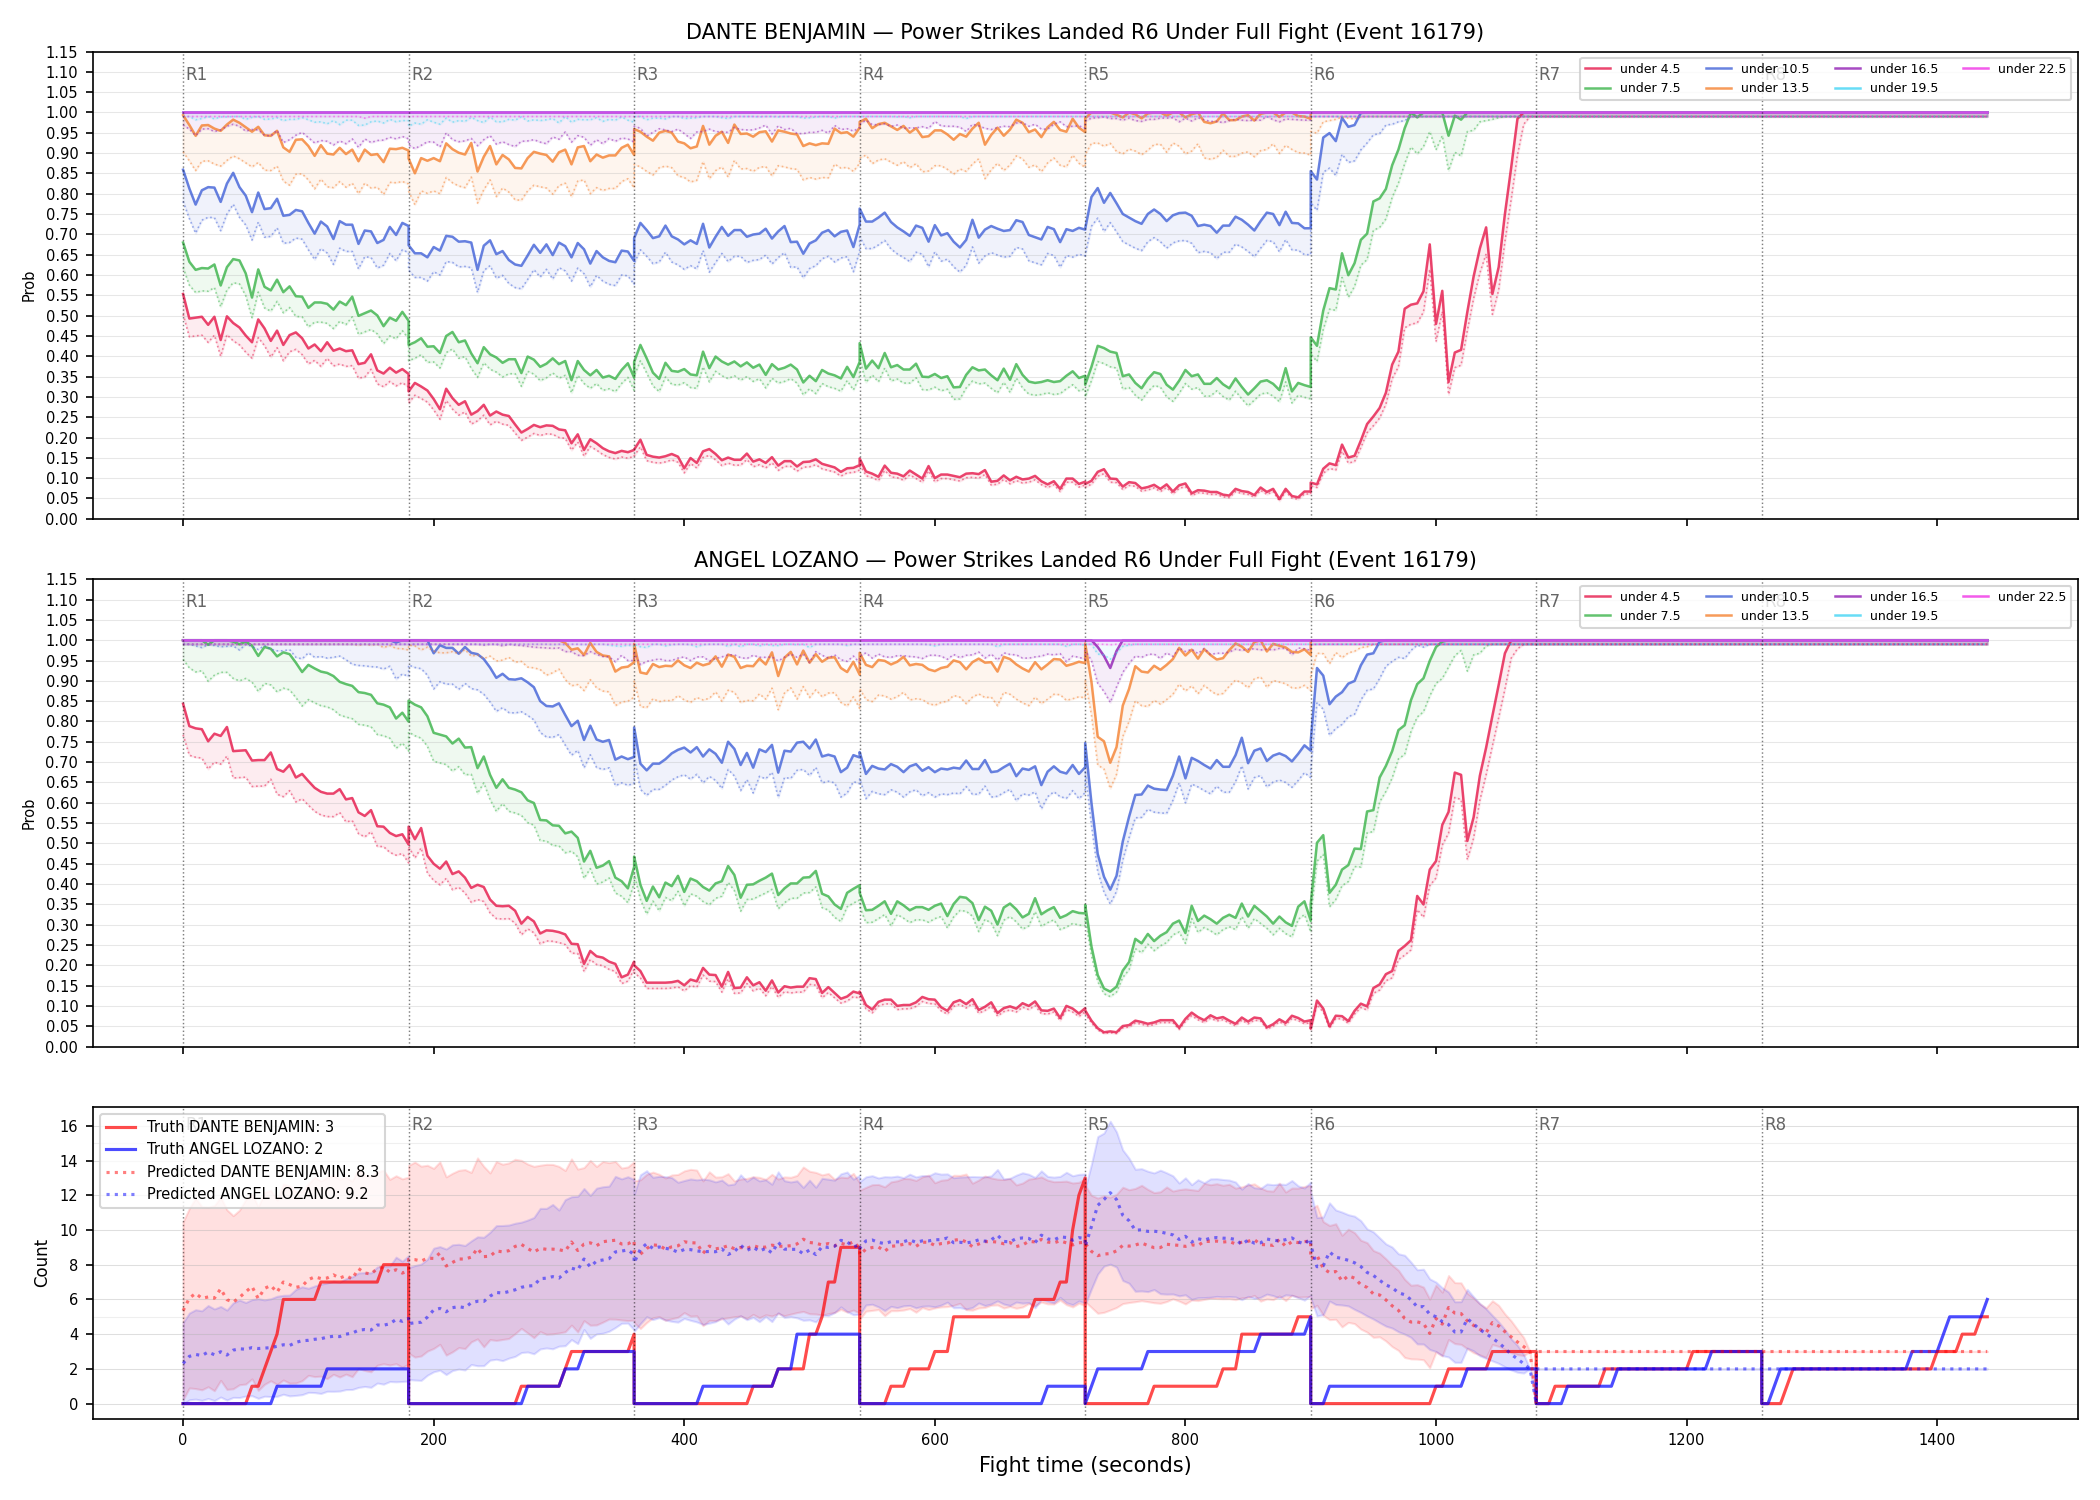
Task: Click the Angel Lozano chart title
Action: (x=1085, y=560)
